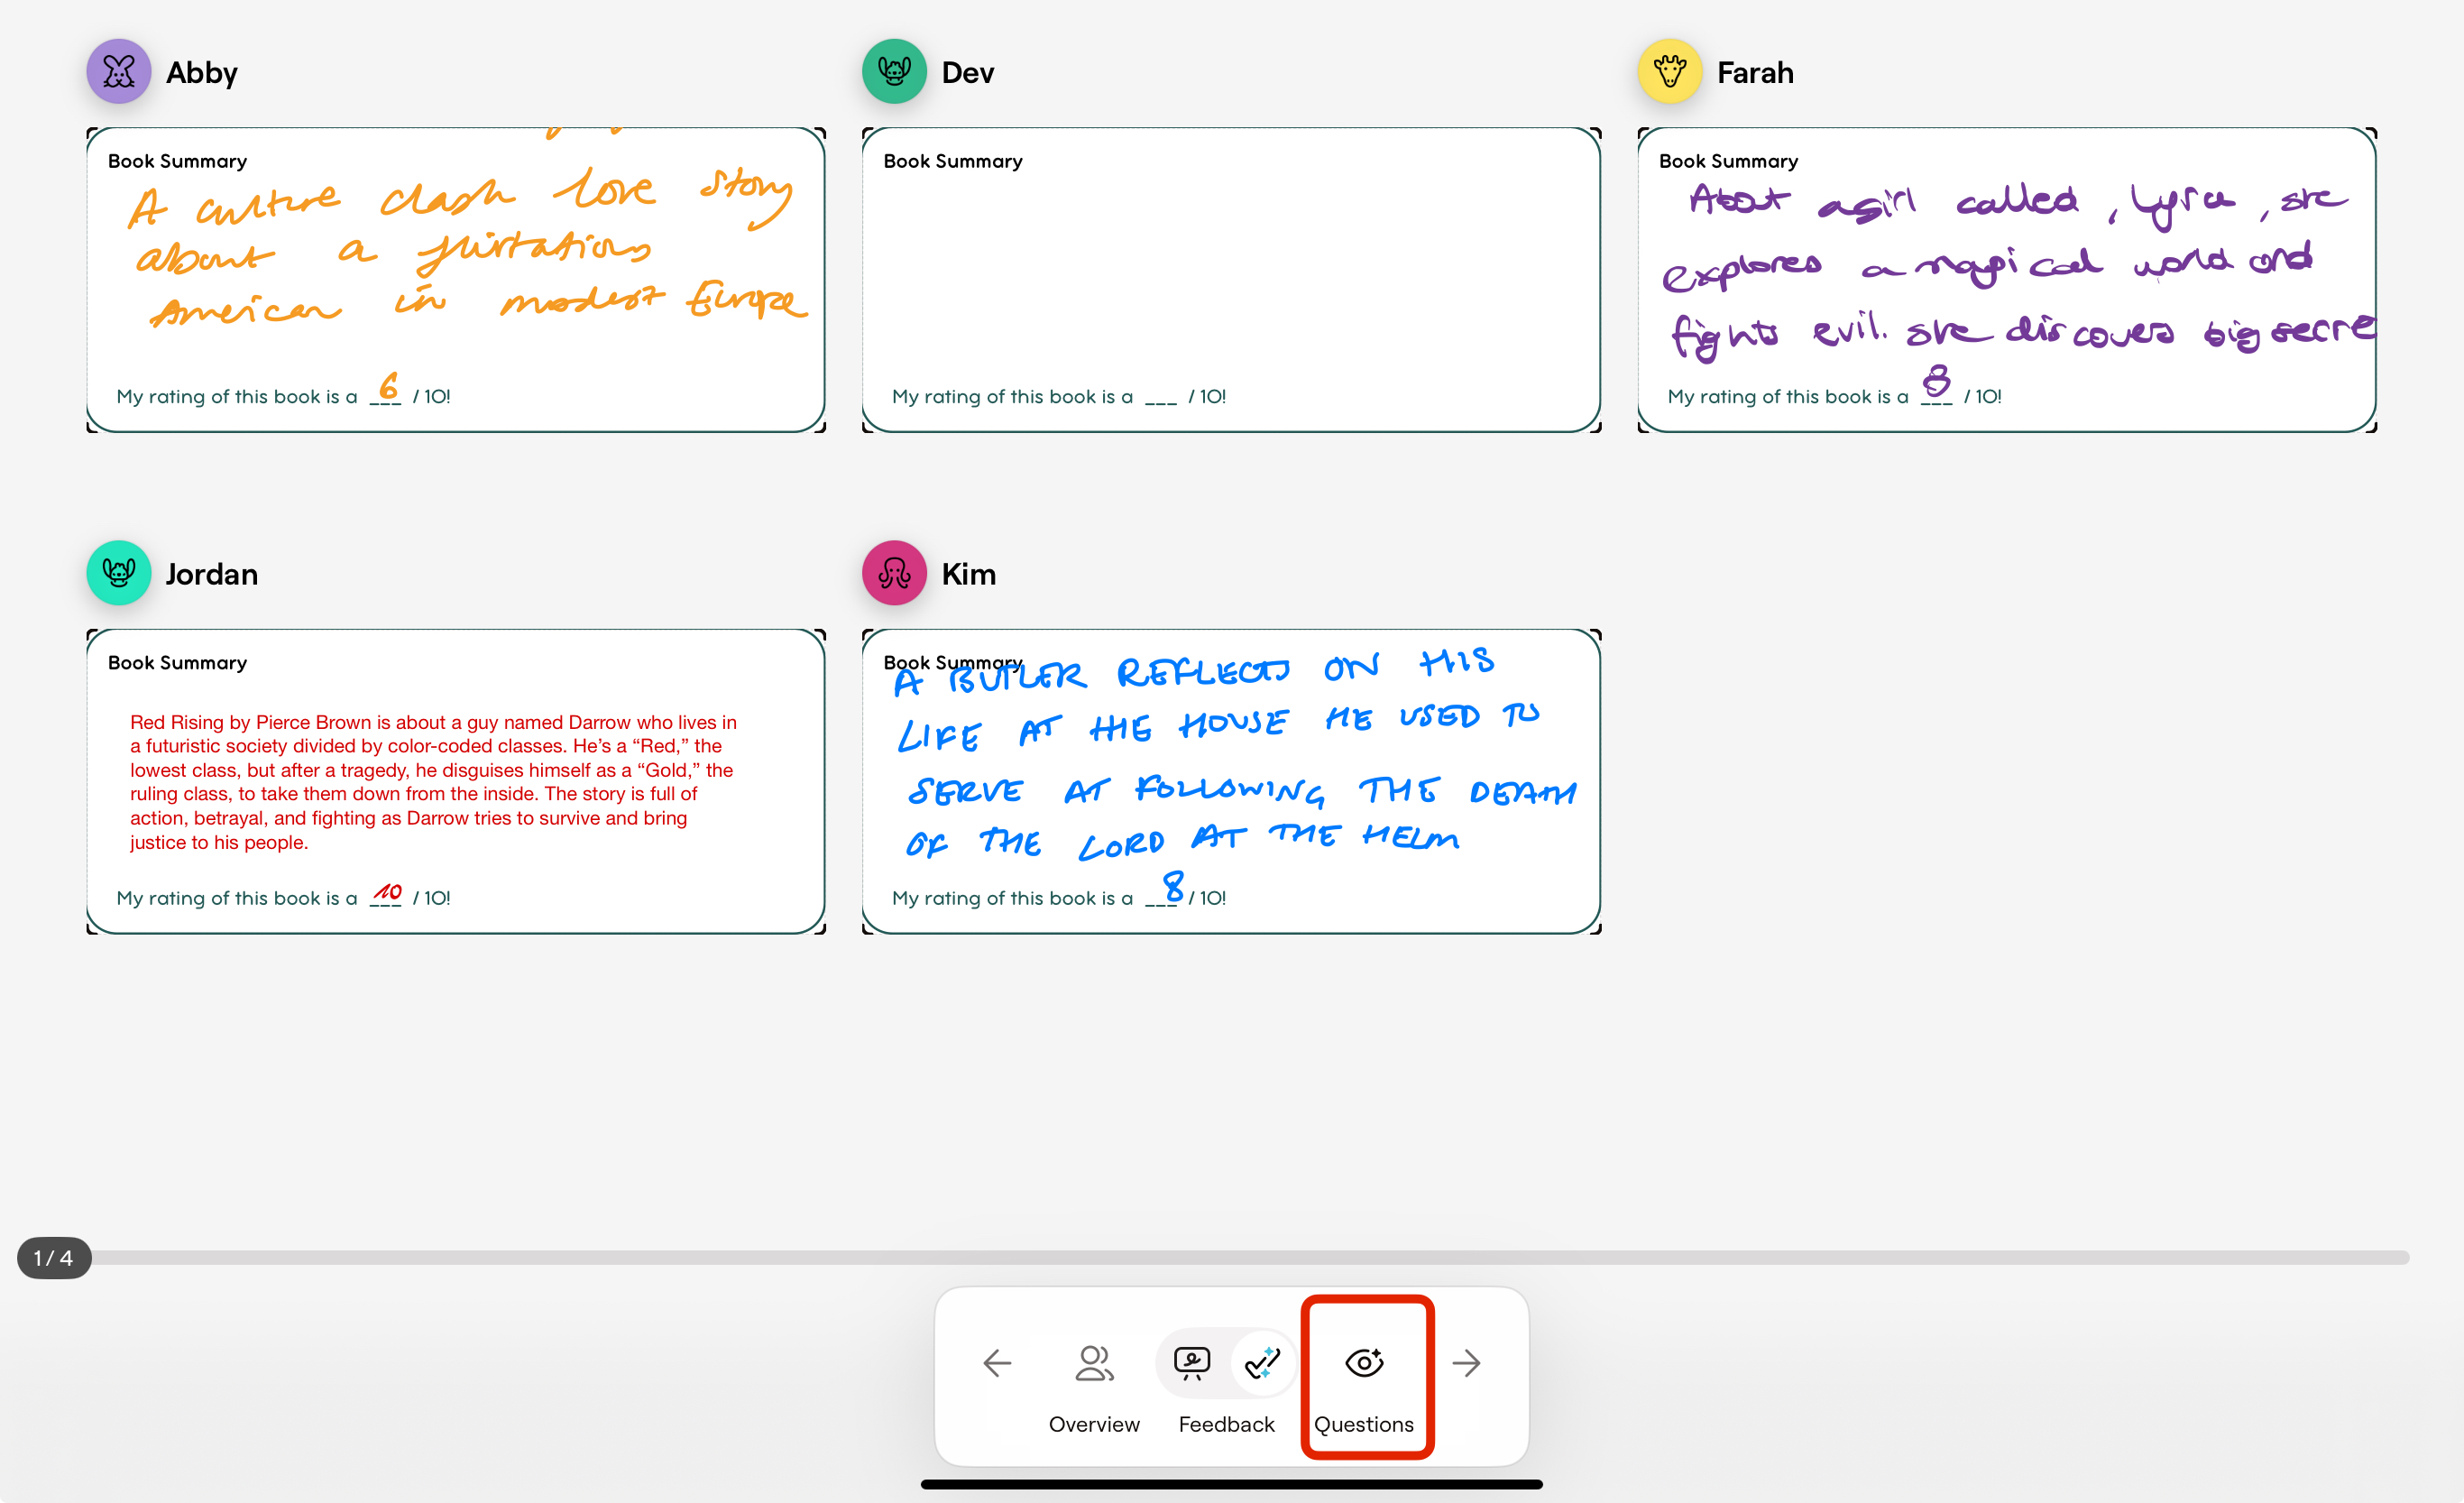Open Dev's empty book summary card

(1231, 280)
